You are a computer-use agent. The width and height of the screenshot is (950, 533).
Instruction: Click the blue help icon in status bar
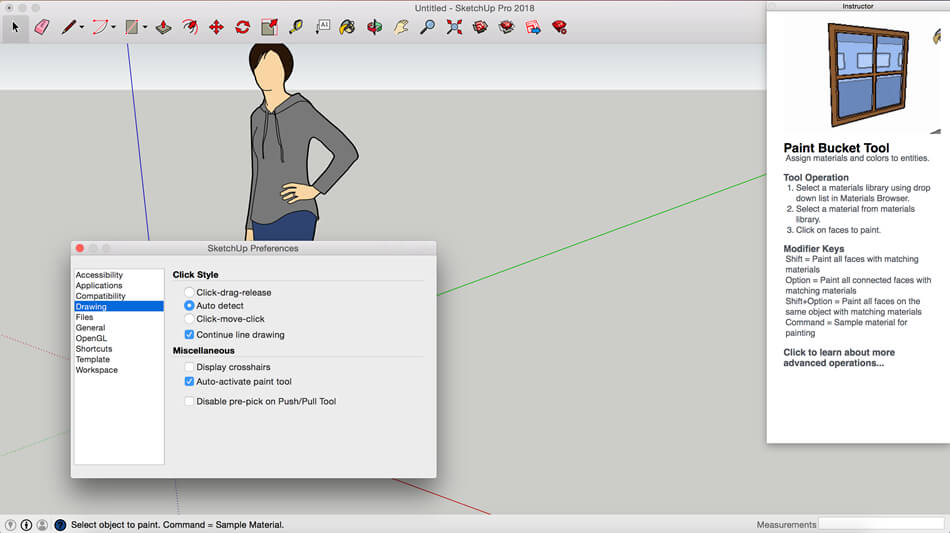[60, 525]
